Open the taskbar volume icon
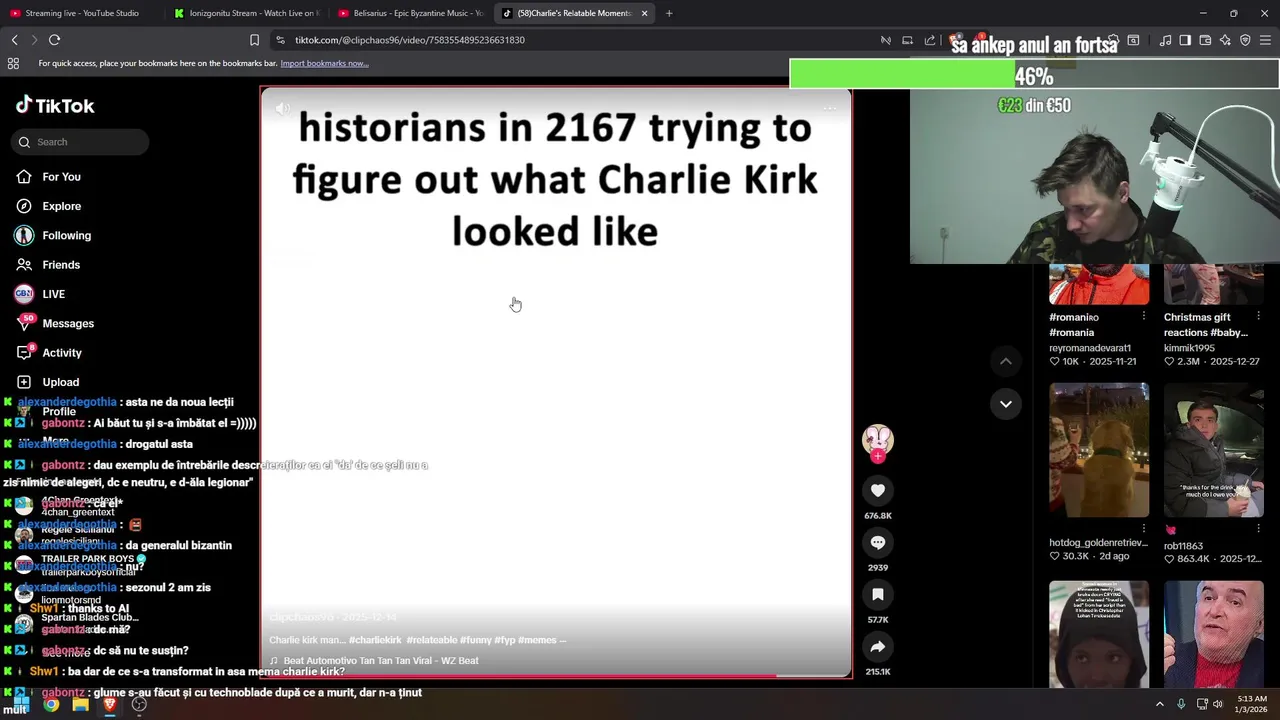 (x=1217, y=704)
